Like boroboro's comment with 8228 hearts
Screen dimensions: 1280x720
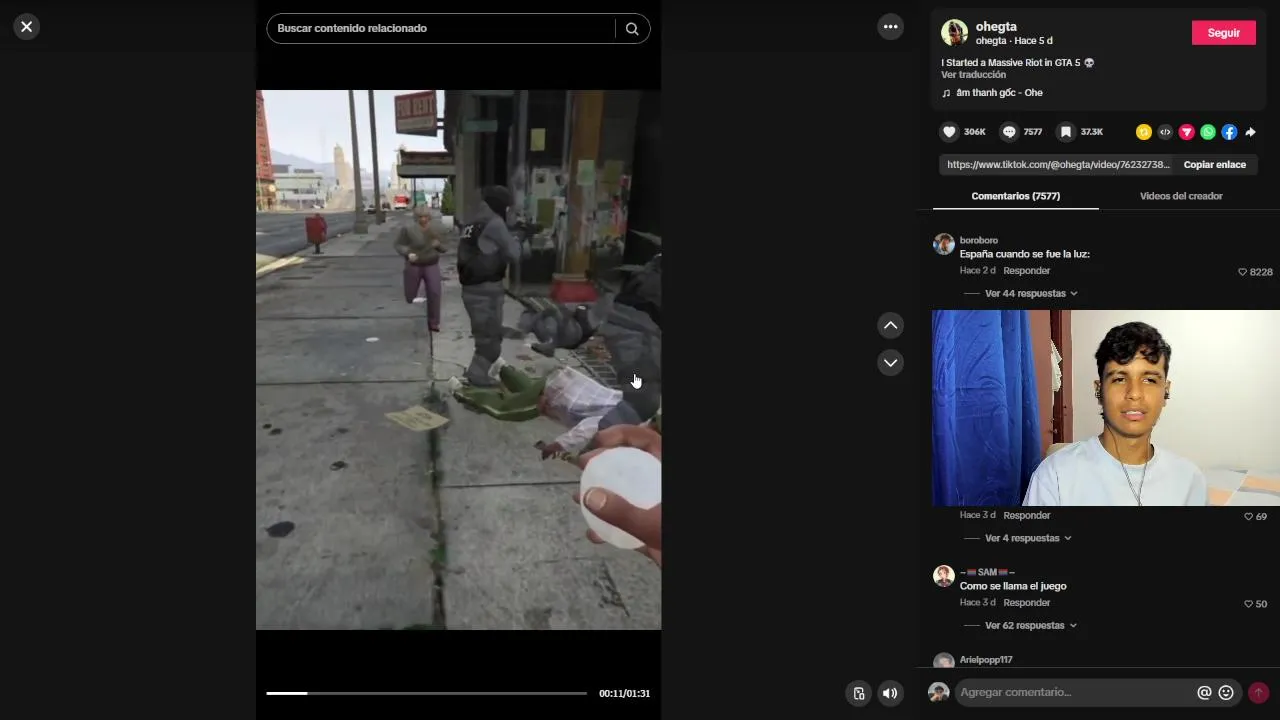click(x=1242, y=272)
